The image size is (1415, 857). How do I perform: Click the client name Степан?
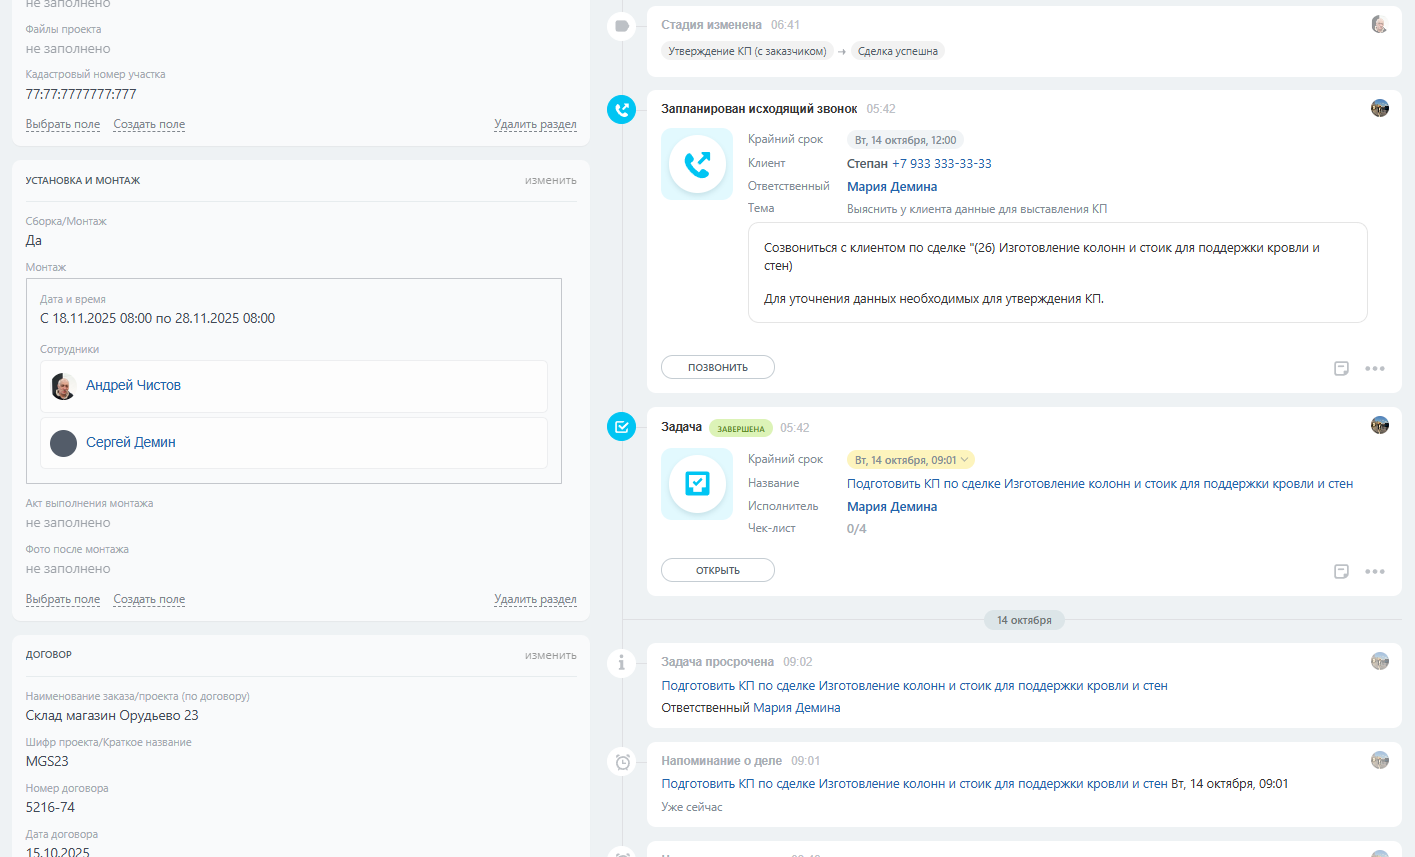(x=867, y=164)
